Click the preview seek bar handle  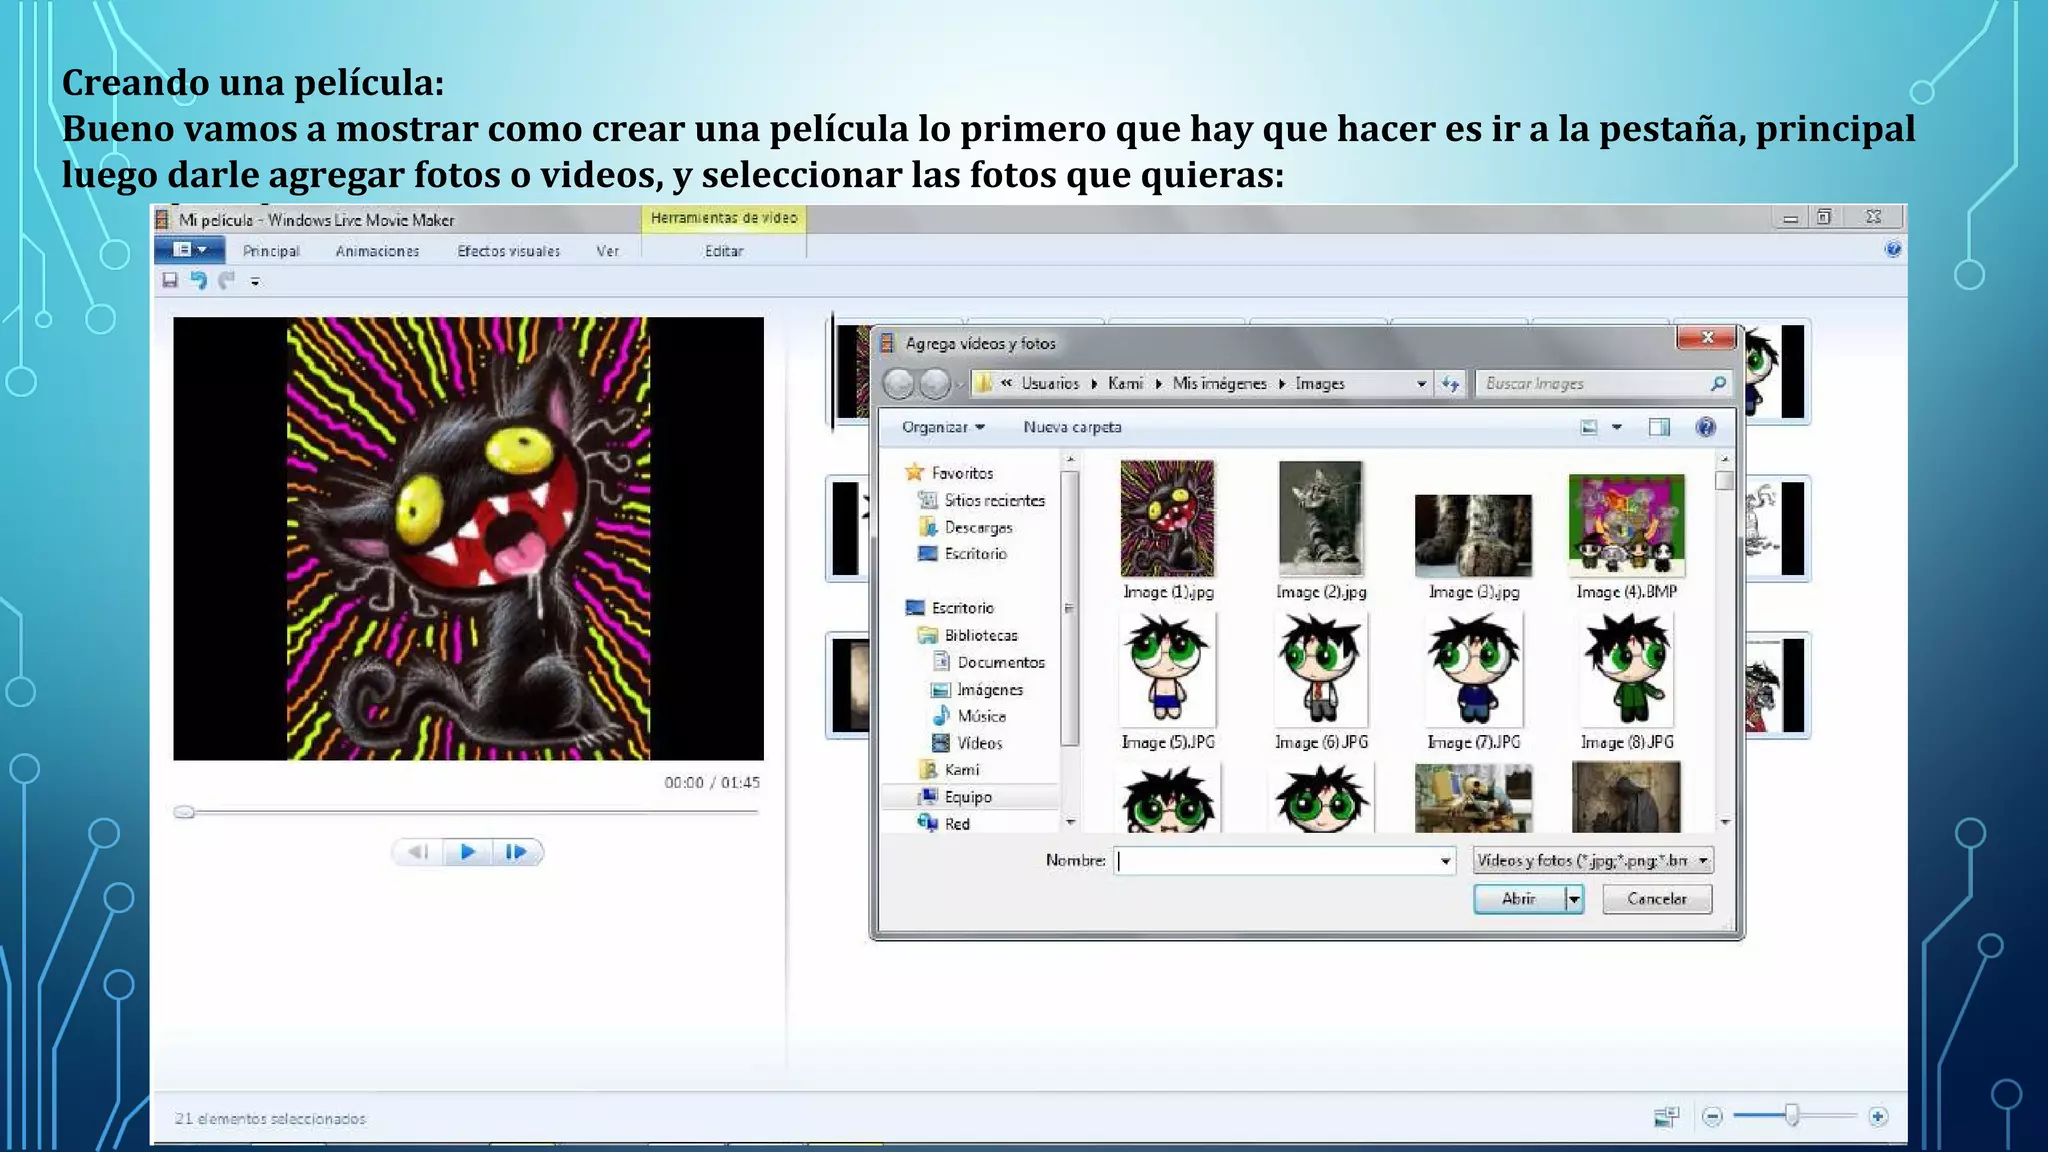pos(184,812)
